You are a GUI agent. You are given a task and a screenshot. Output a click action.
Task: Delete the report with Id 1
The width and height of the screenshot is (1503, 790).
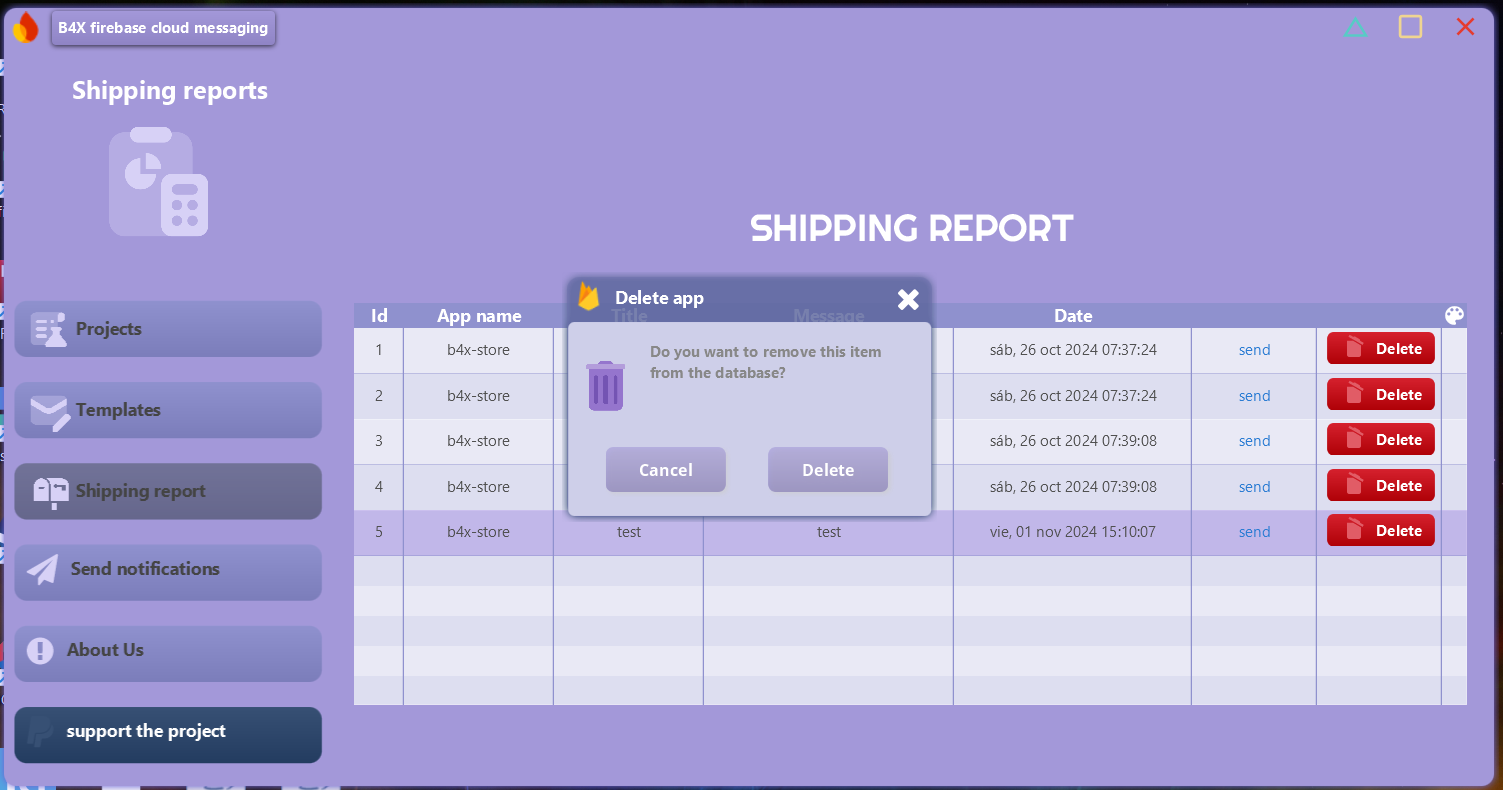1381,349
